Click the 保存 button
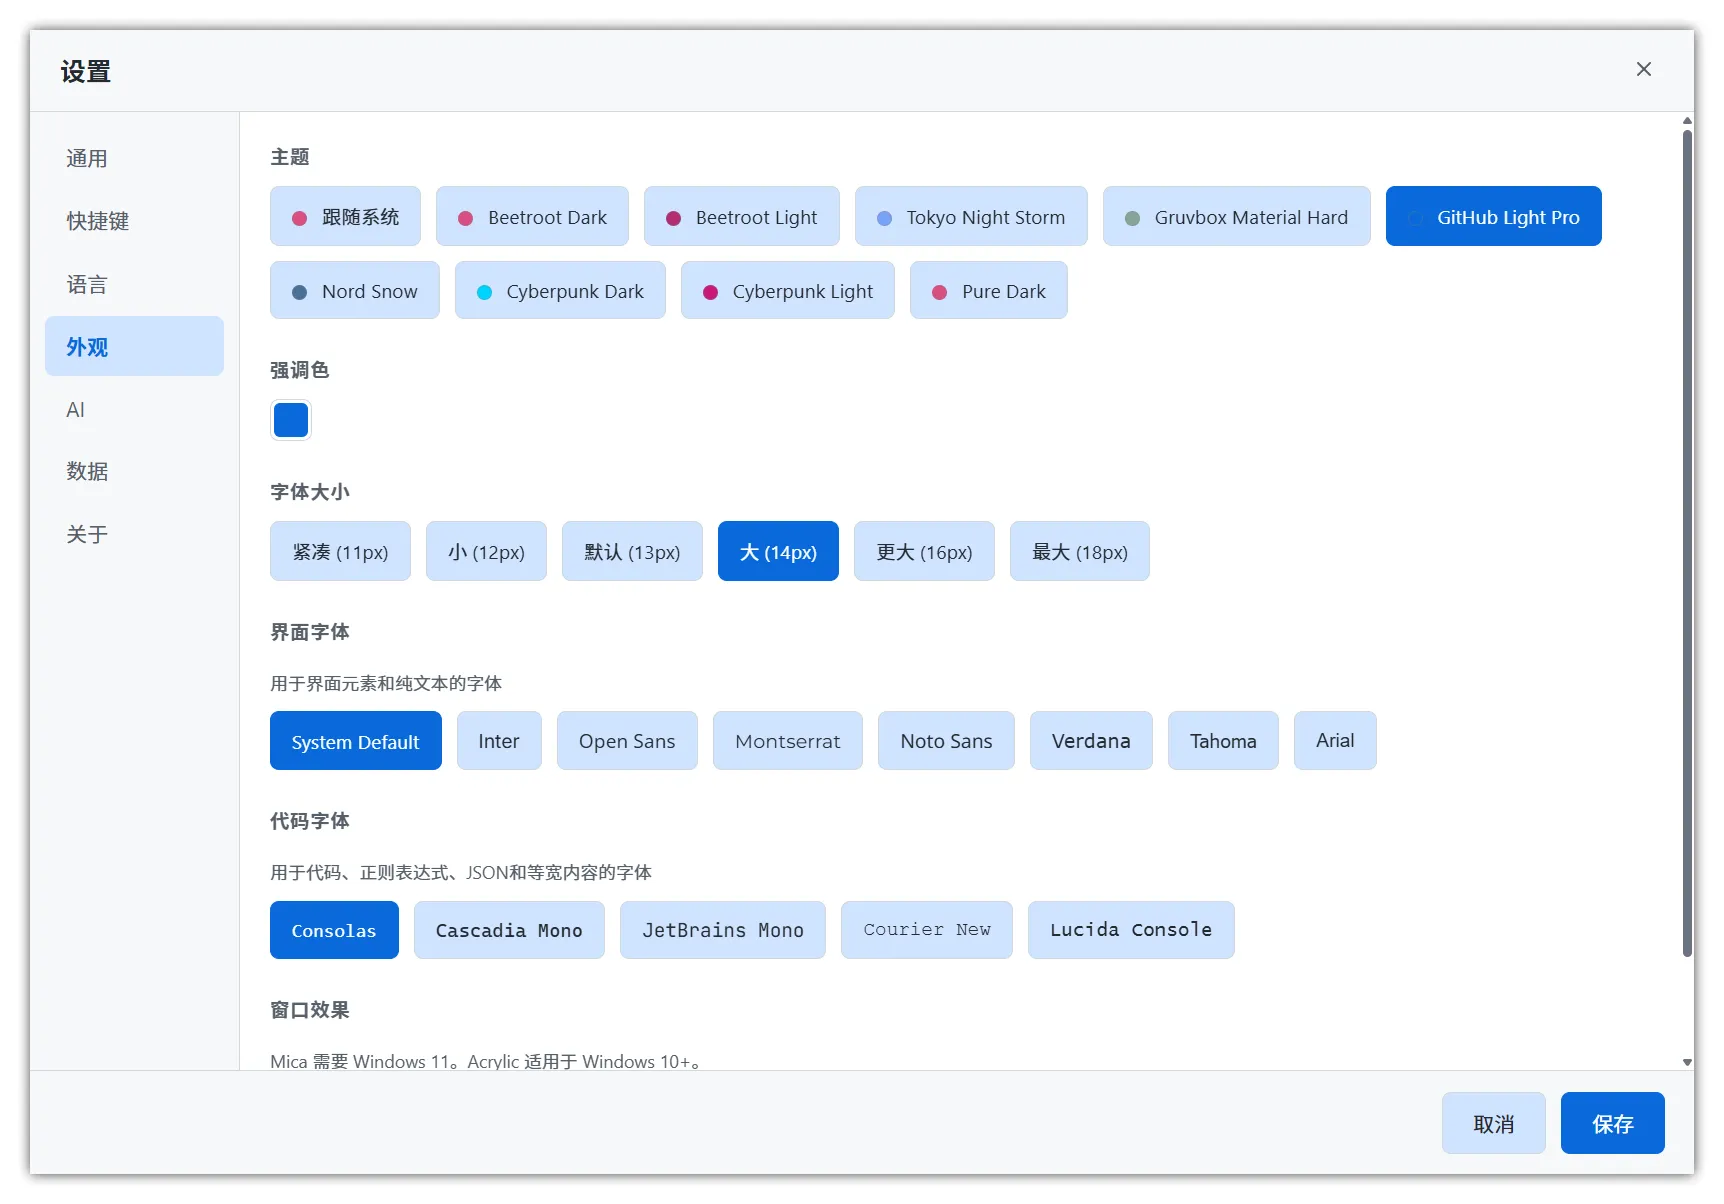 [1612, 1123]
